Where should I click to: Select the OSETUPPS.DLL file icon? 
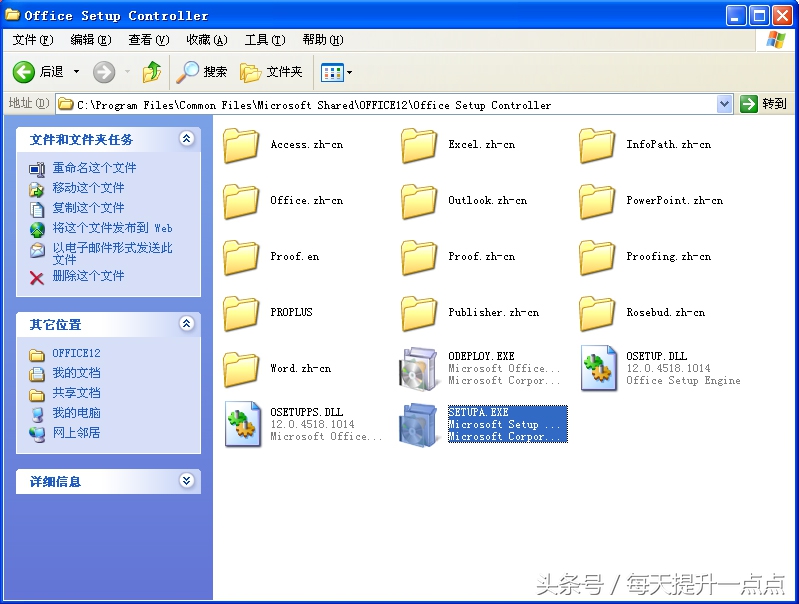[x=243, y=424]
